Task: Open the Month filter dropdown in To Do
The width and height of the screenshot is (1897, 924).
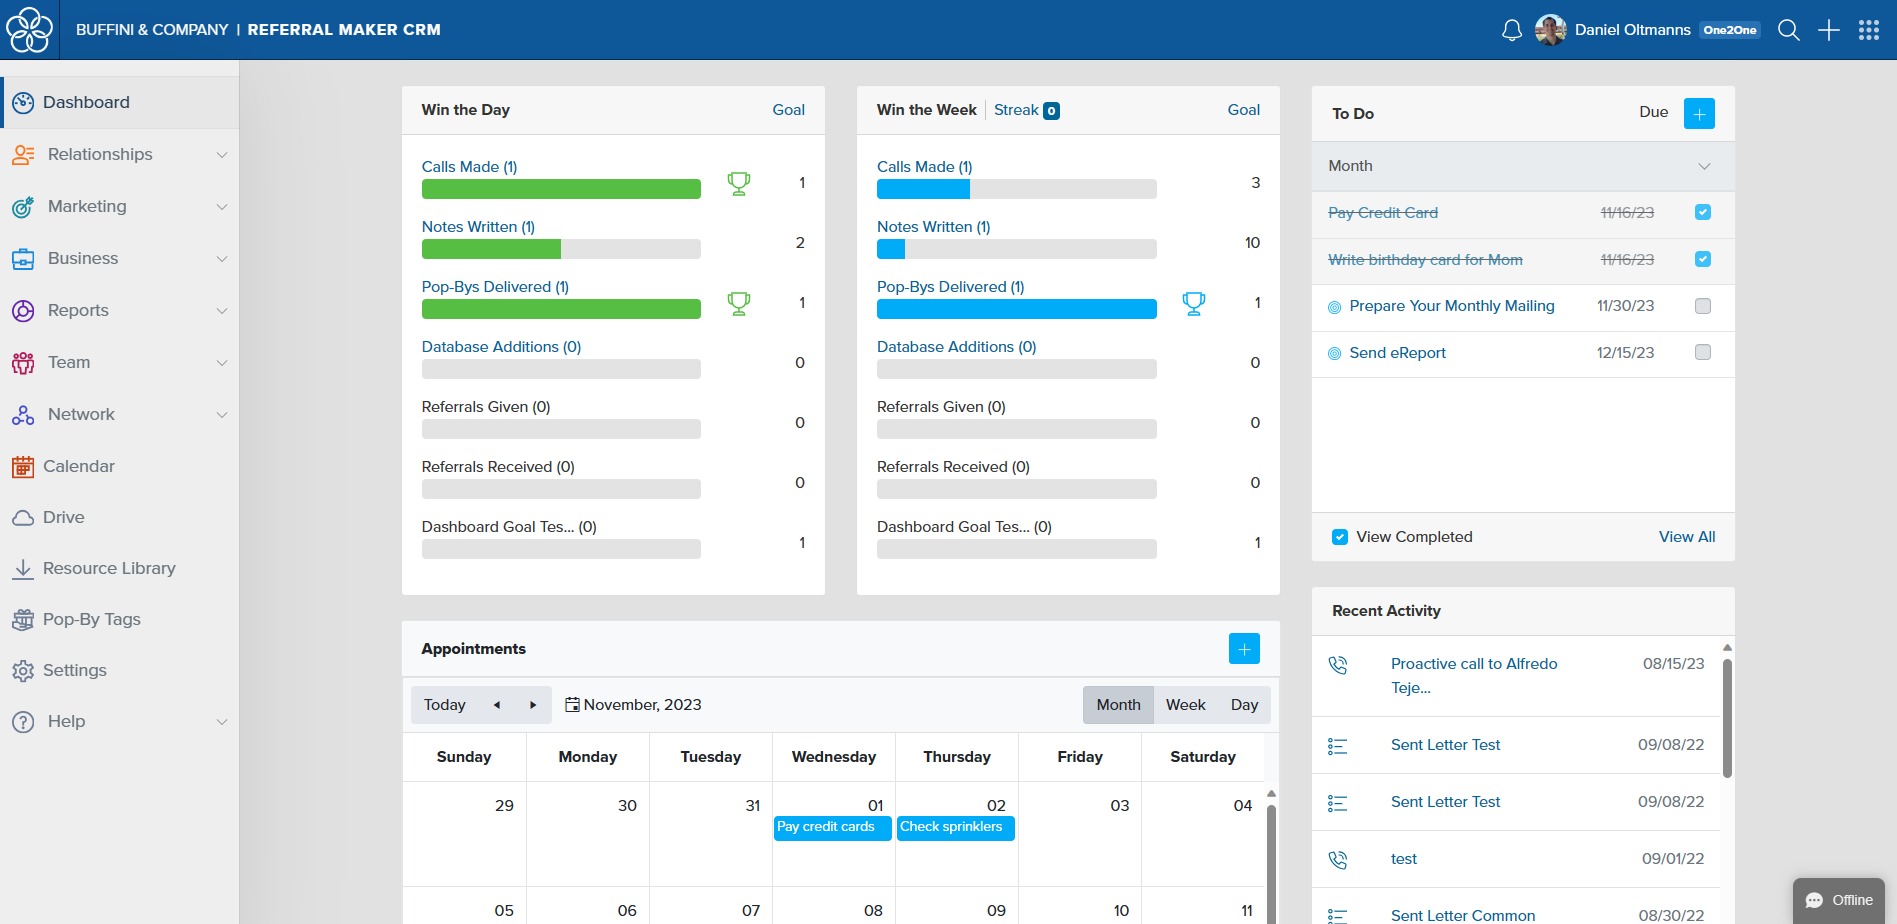Action: pos(1523,166)
